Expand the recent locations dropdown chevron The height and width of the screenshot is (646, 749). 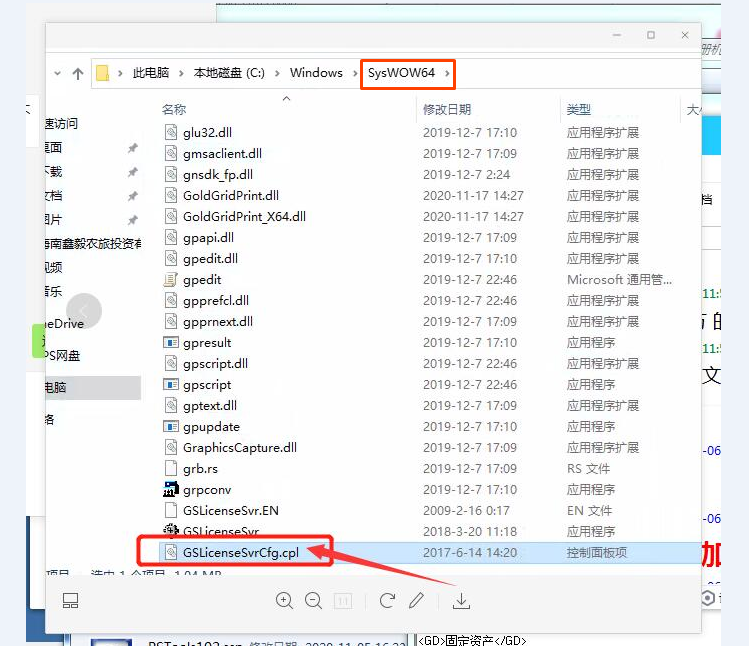pyautogui.click(x=57, y=74)
